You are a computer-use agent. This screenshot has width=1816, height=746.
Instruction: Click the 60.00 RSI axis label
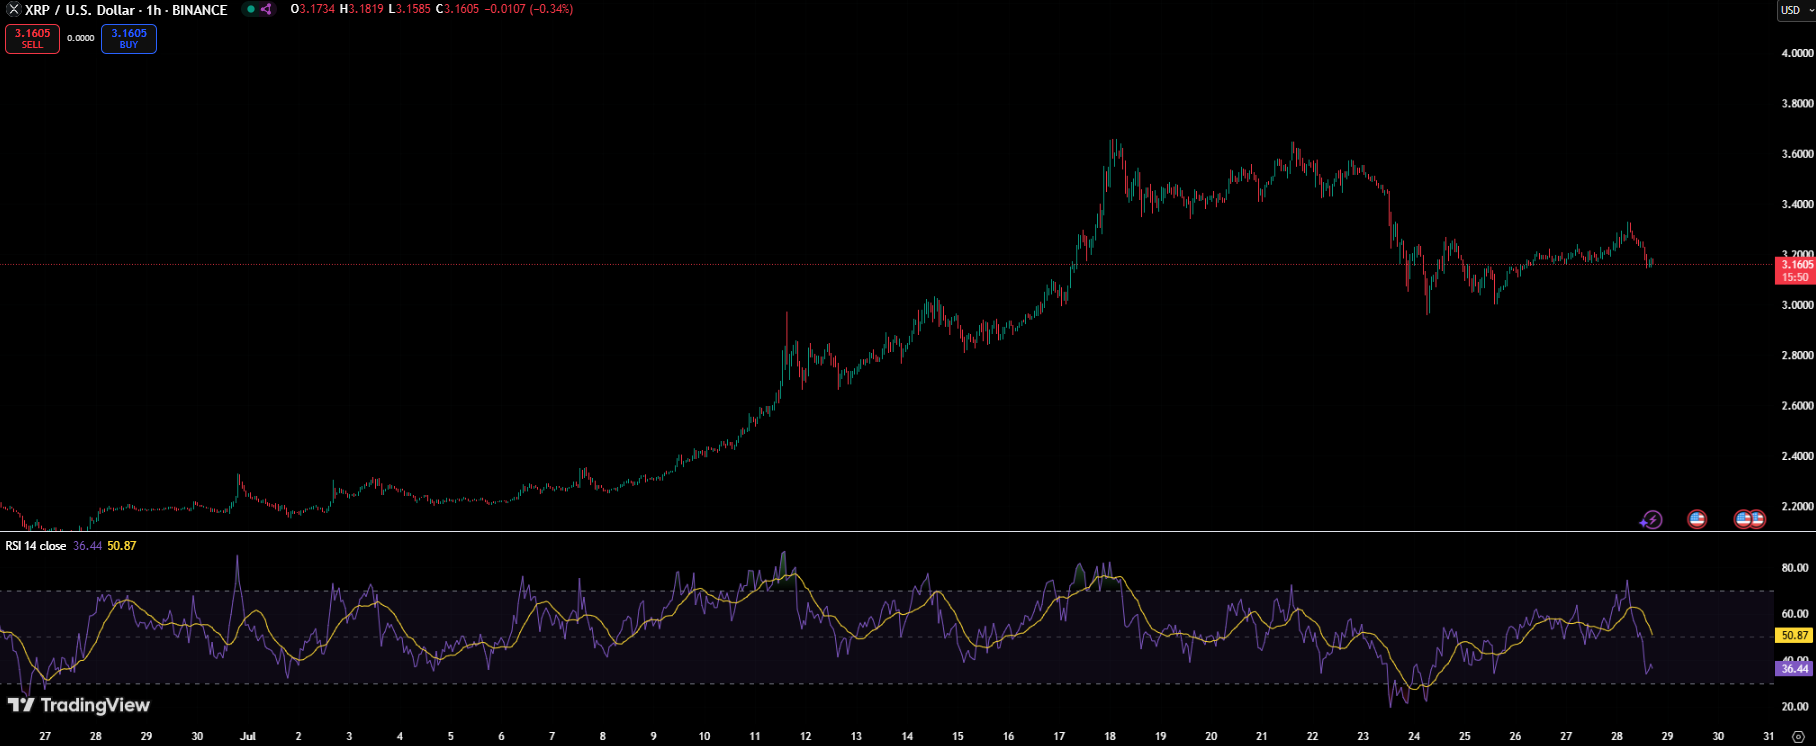click(1795, 614)
